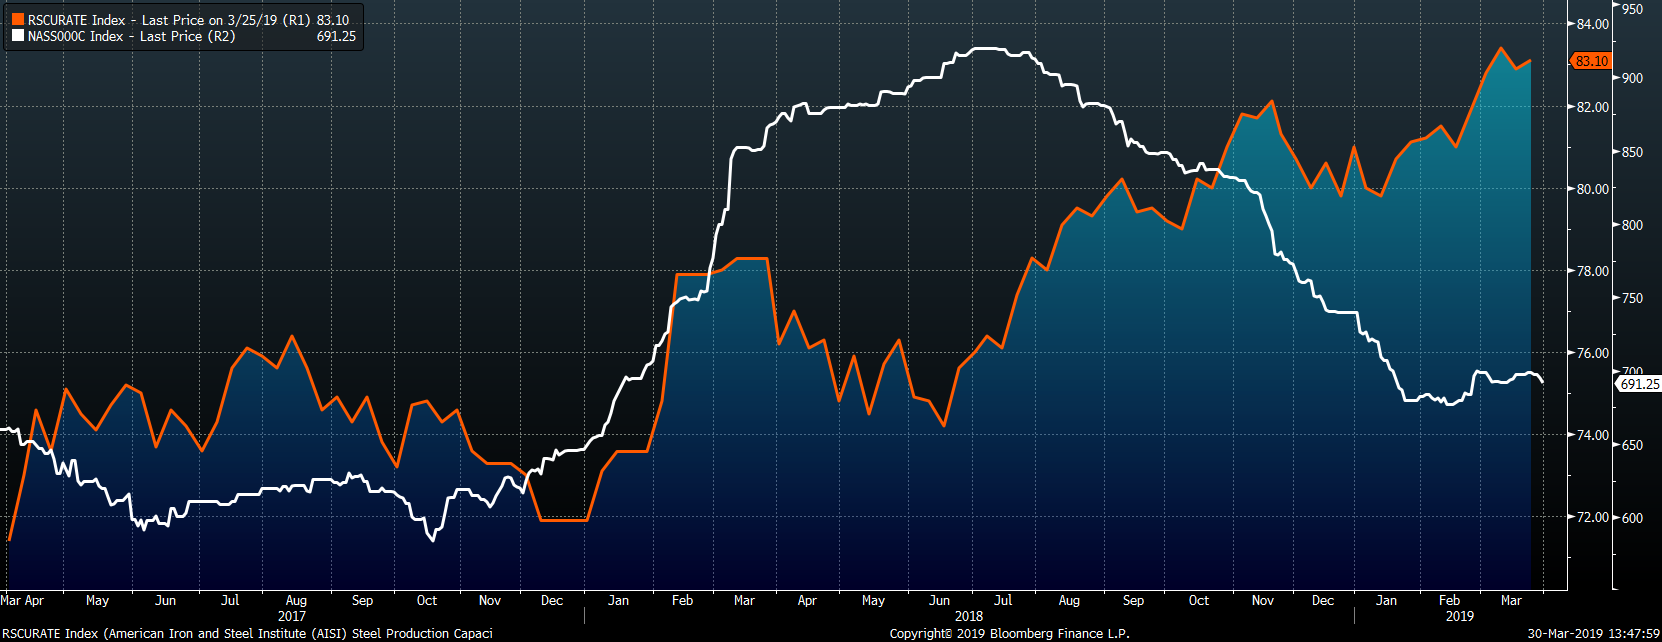Click the 84.00 tick on the R1 axis

tap(1592, 24)
